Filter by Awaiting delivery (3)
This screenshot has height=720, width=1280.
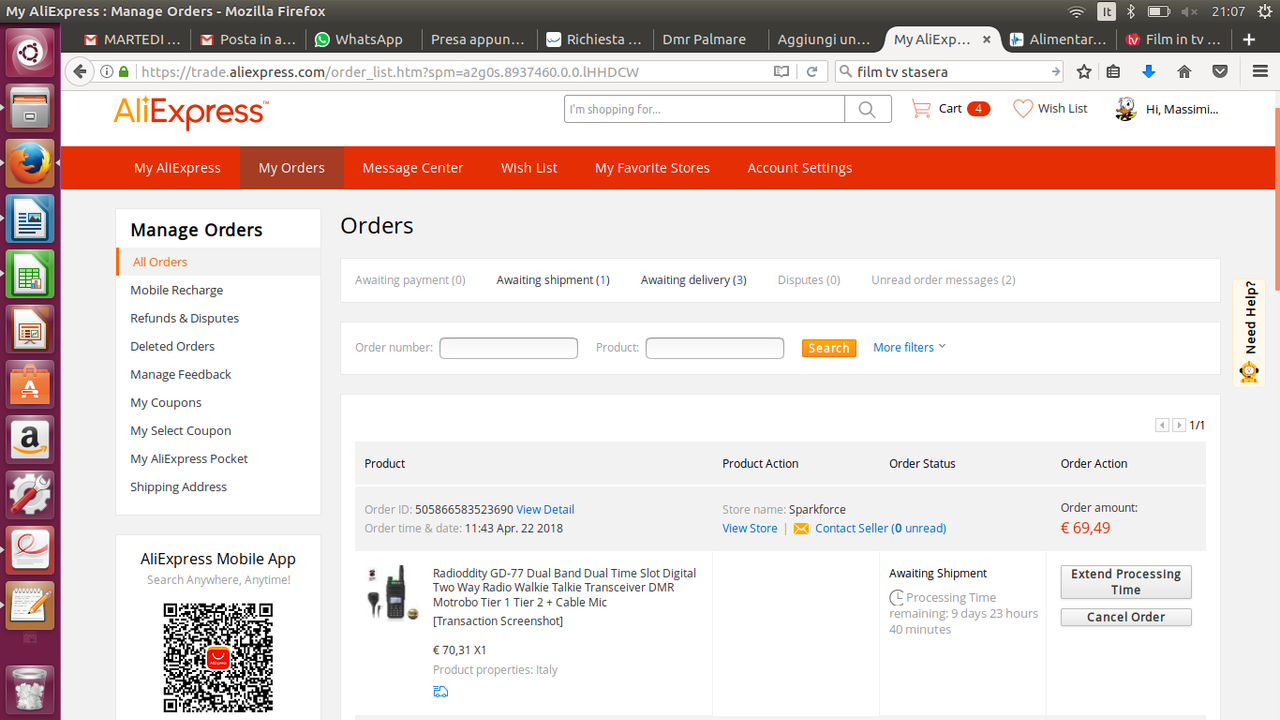(x=694, y=280)
